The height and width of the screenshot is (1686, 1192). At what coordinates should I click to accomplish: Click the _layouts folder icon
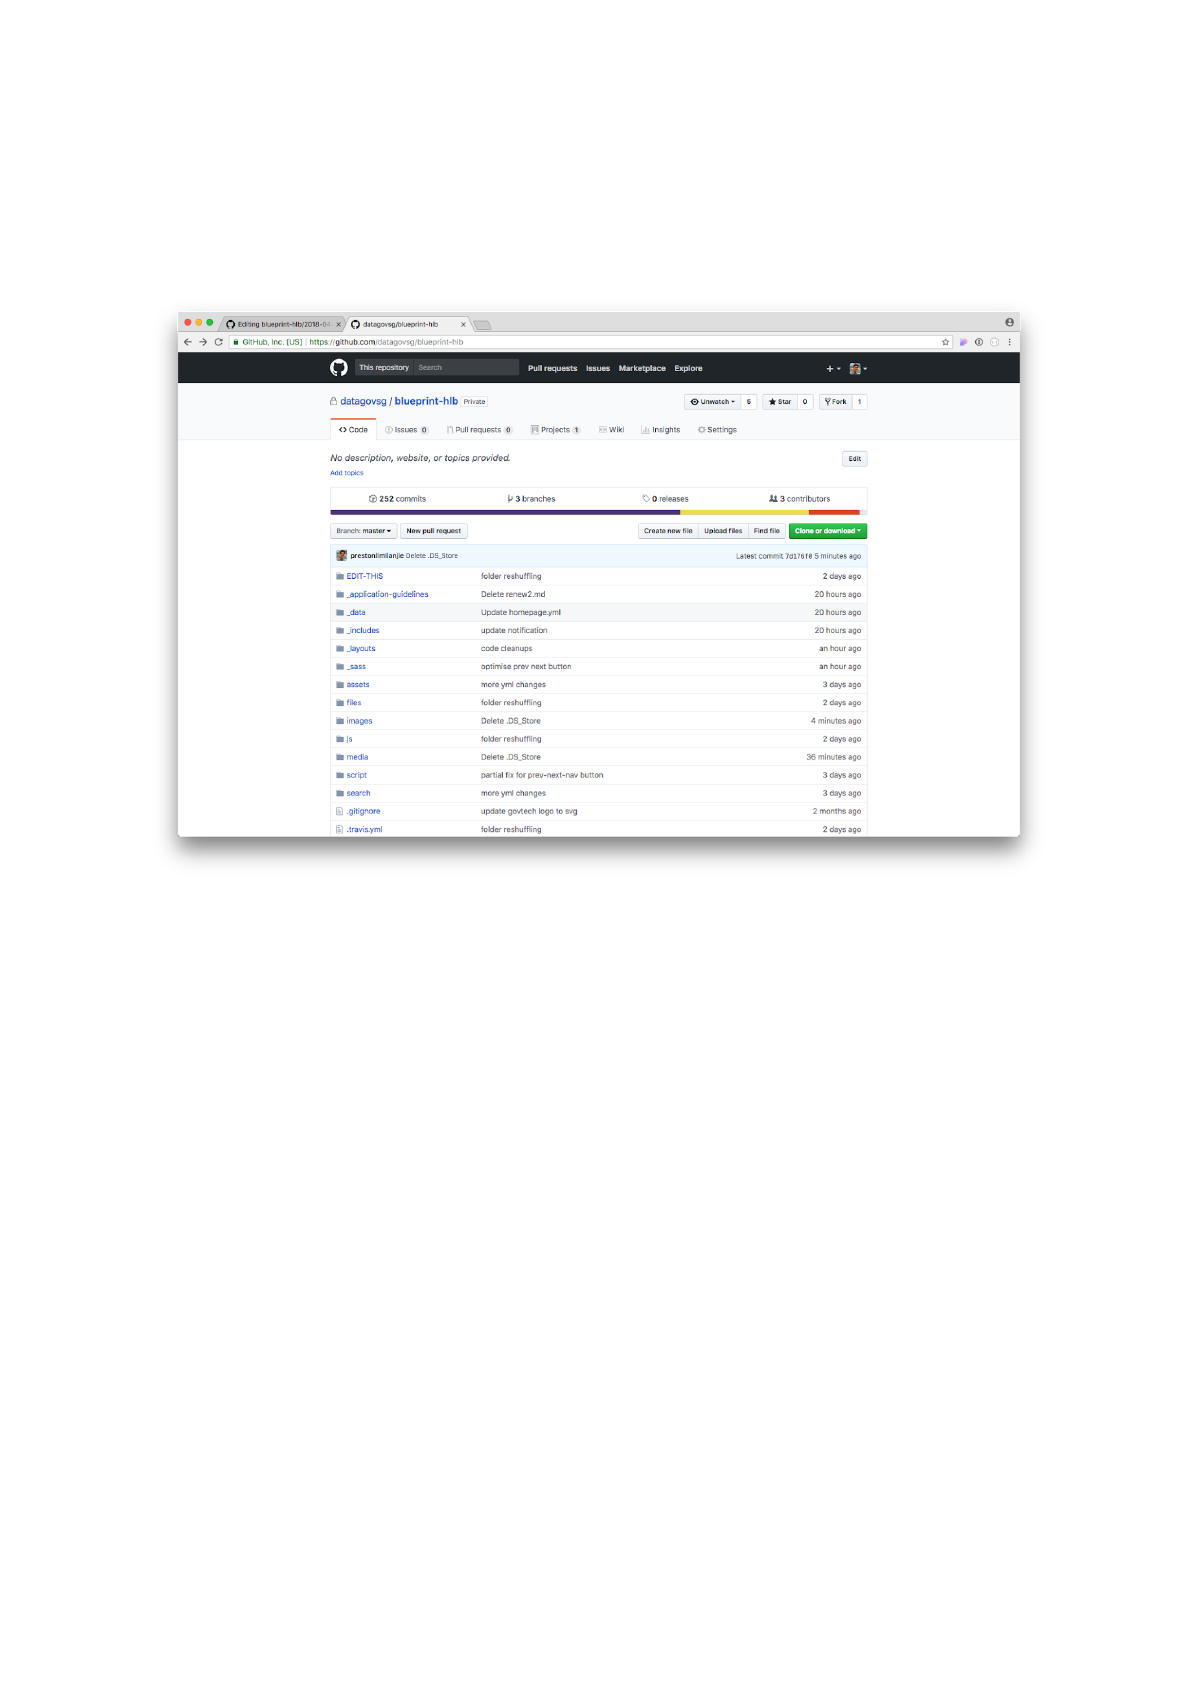340,648
